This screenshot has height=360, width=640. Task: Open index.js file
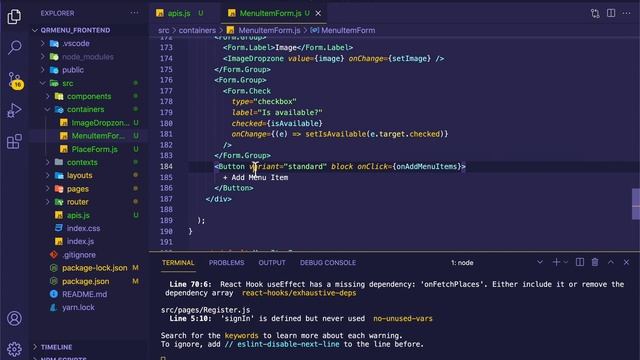pos(80,242)
